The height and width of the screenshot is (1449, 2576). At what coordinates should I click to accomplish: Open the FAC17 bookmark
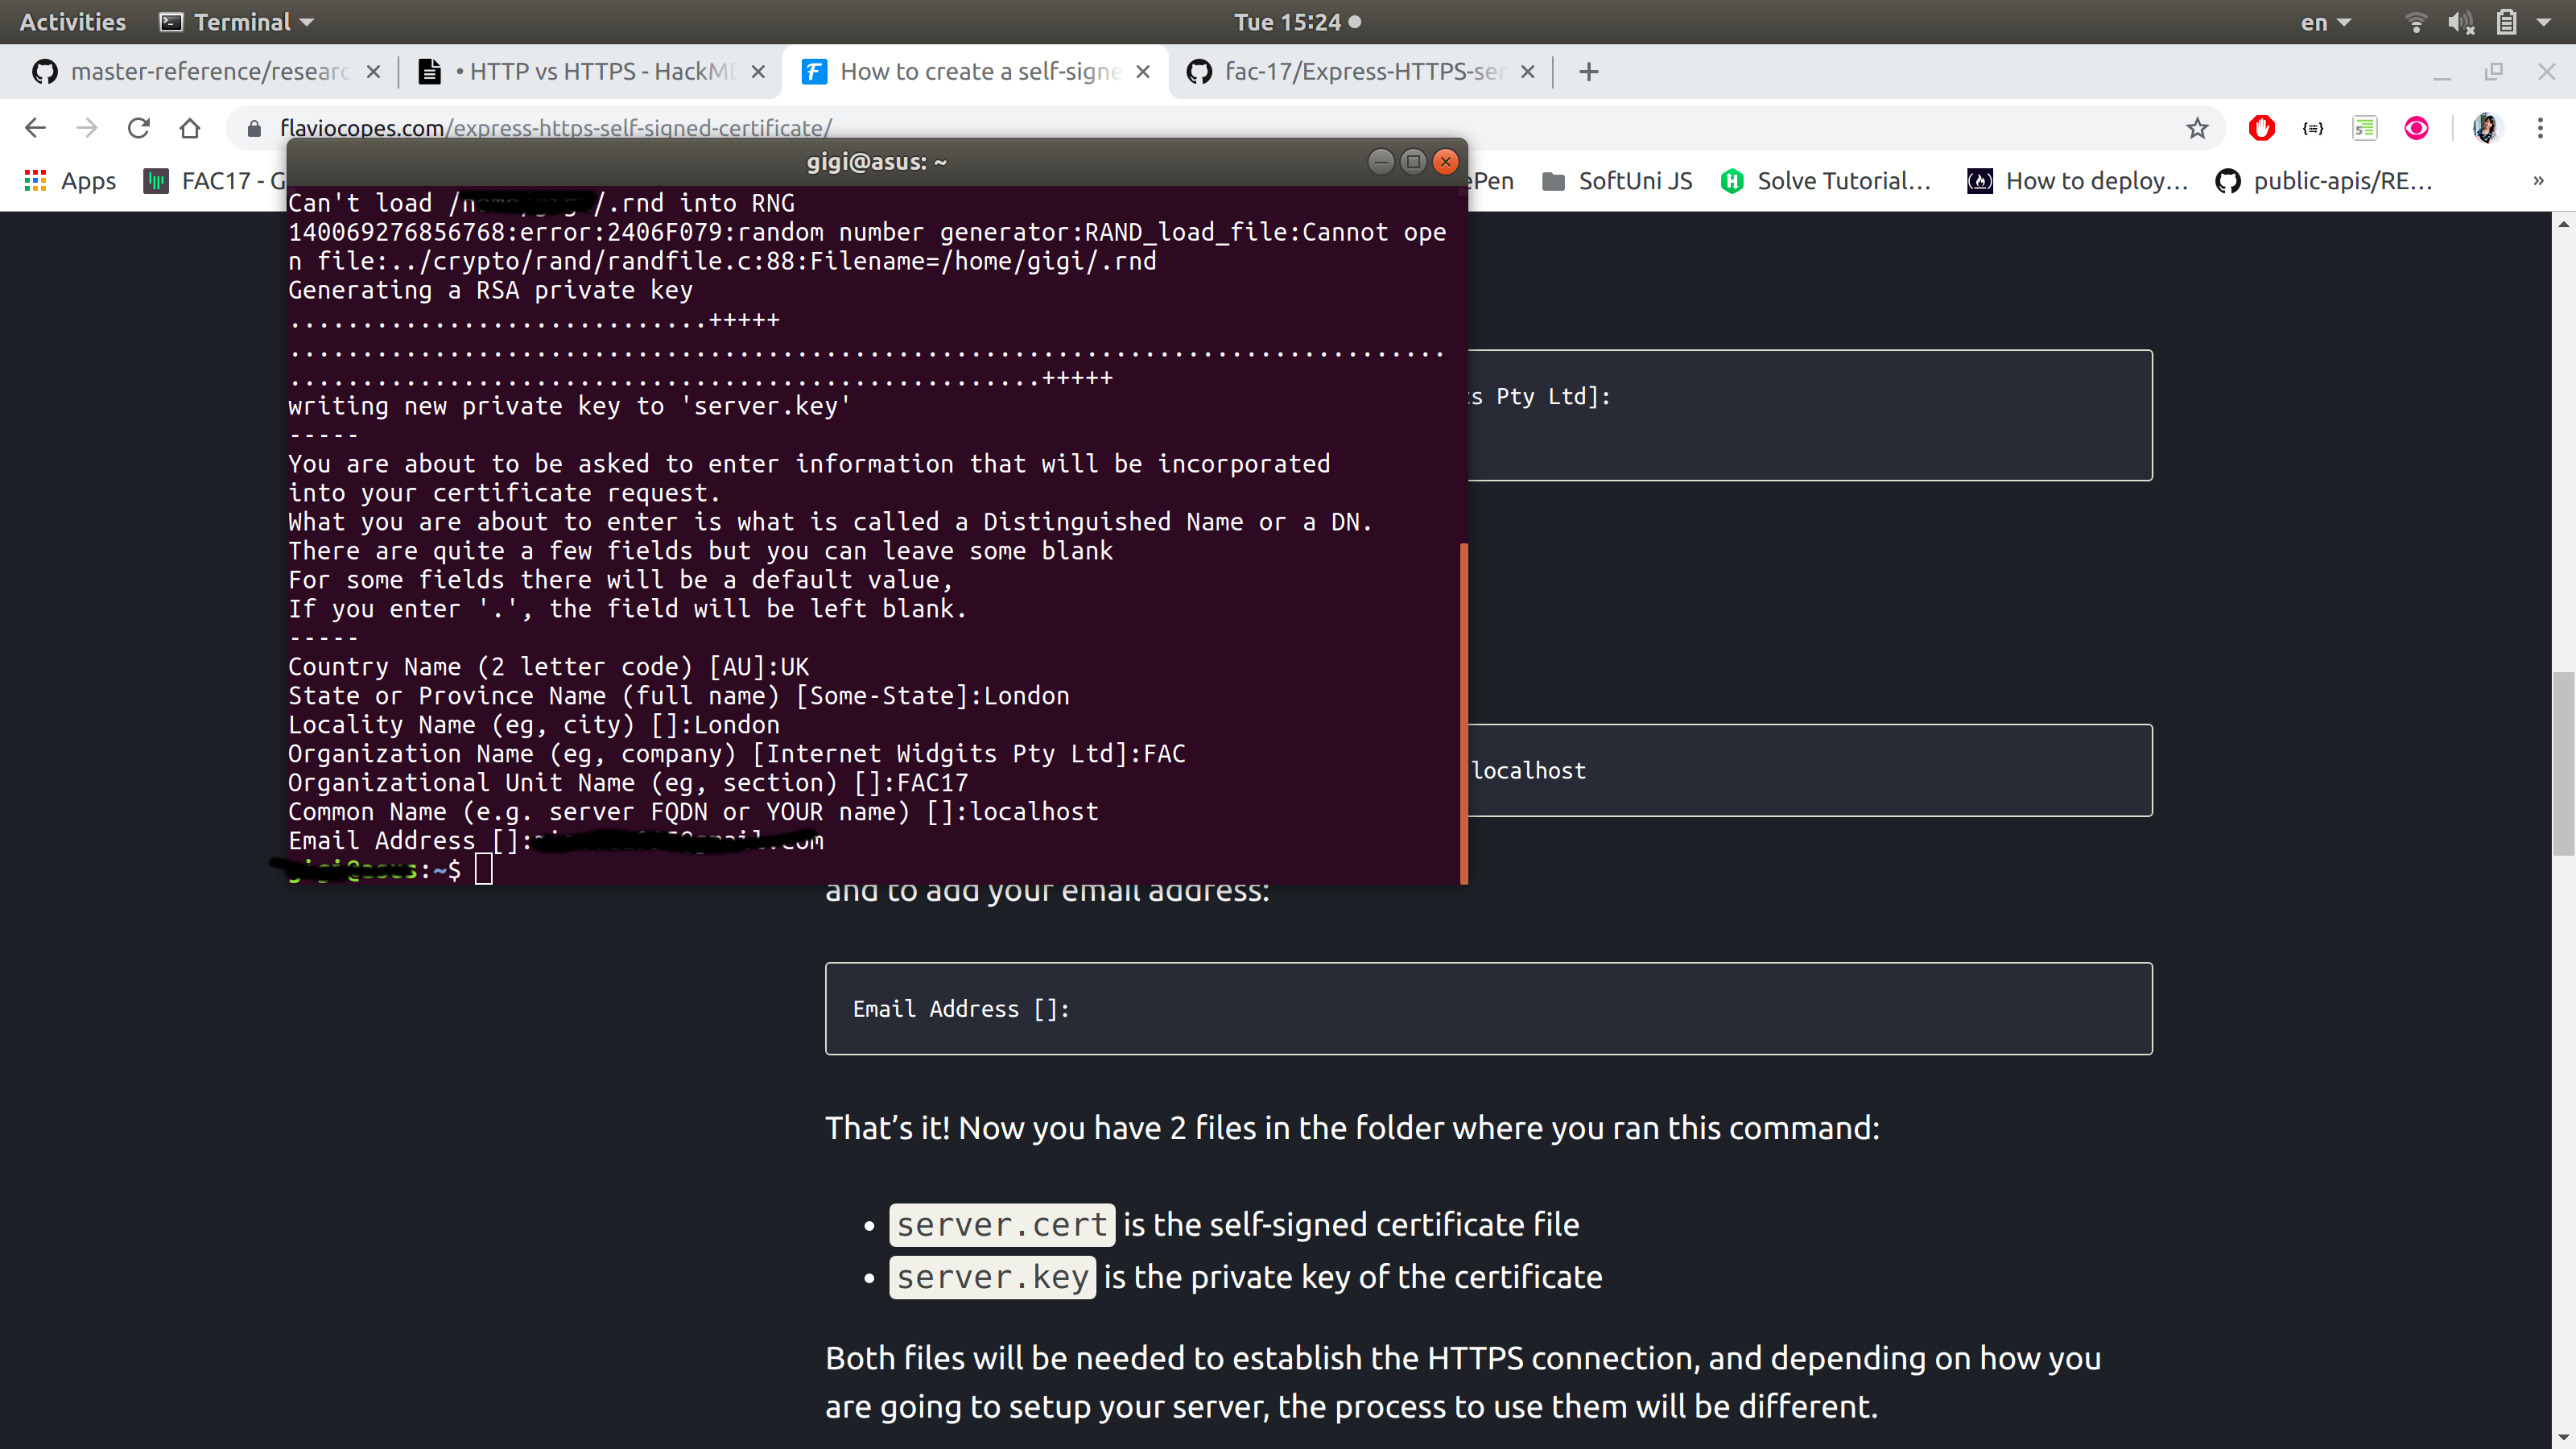click(x=215, y=181)
